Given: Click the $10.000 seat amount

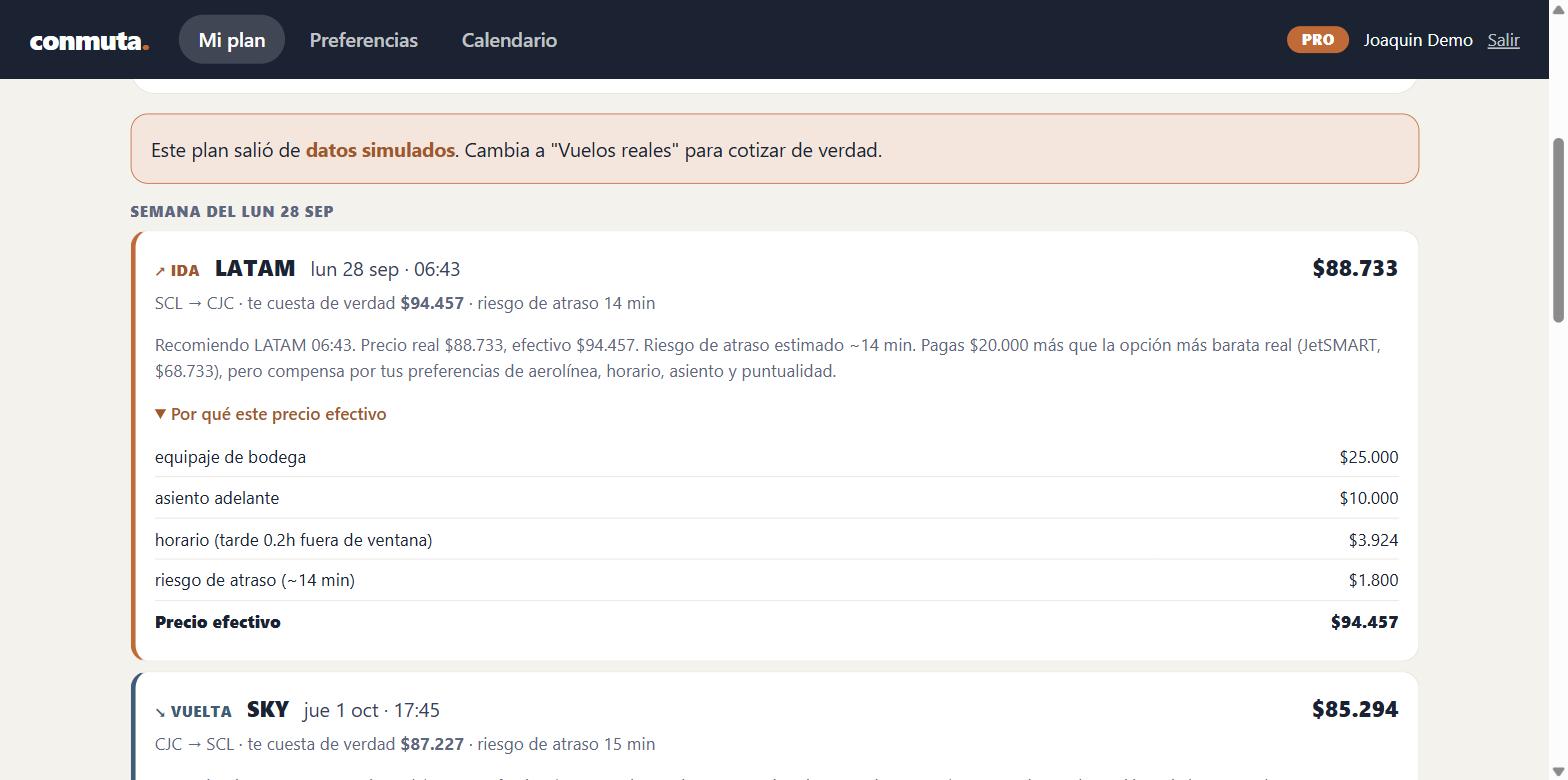Looking at the screenshot, I should click(x=1369, y=498).
